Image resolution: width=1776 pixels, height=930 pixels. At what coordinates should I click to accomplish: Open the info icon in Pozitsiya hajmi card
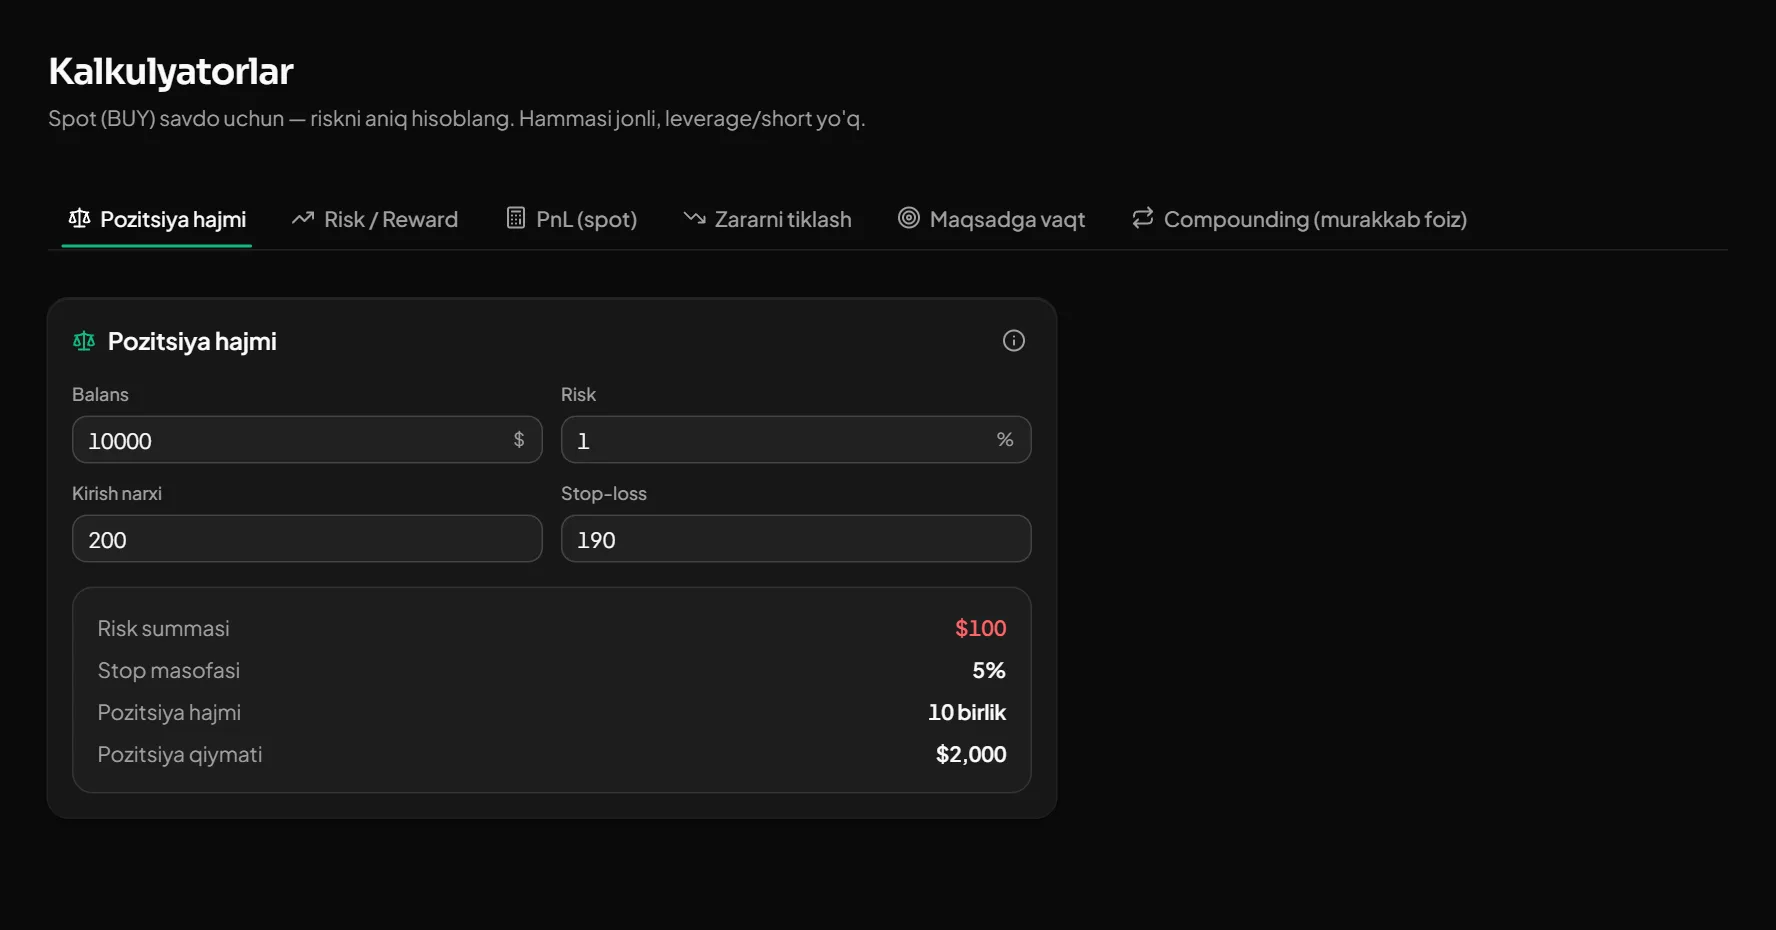(1014, 341)
